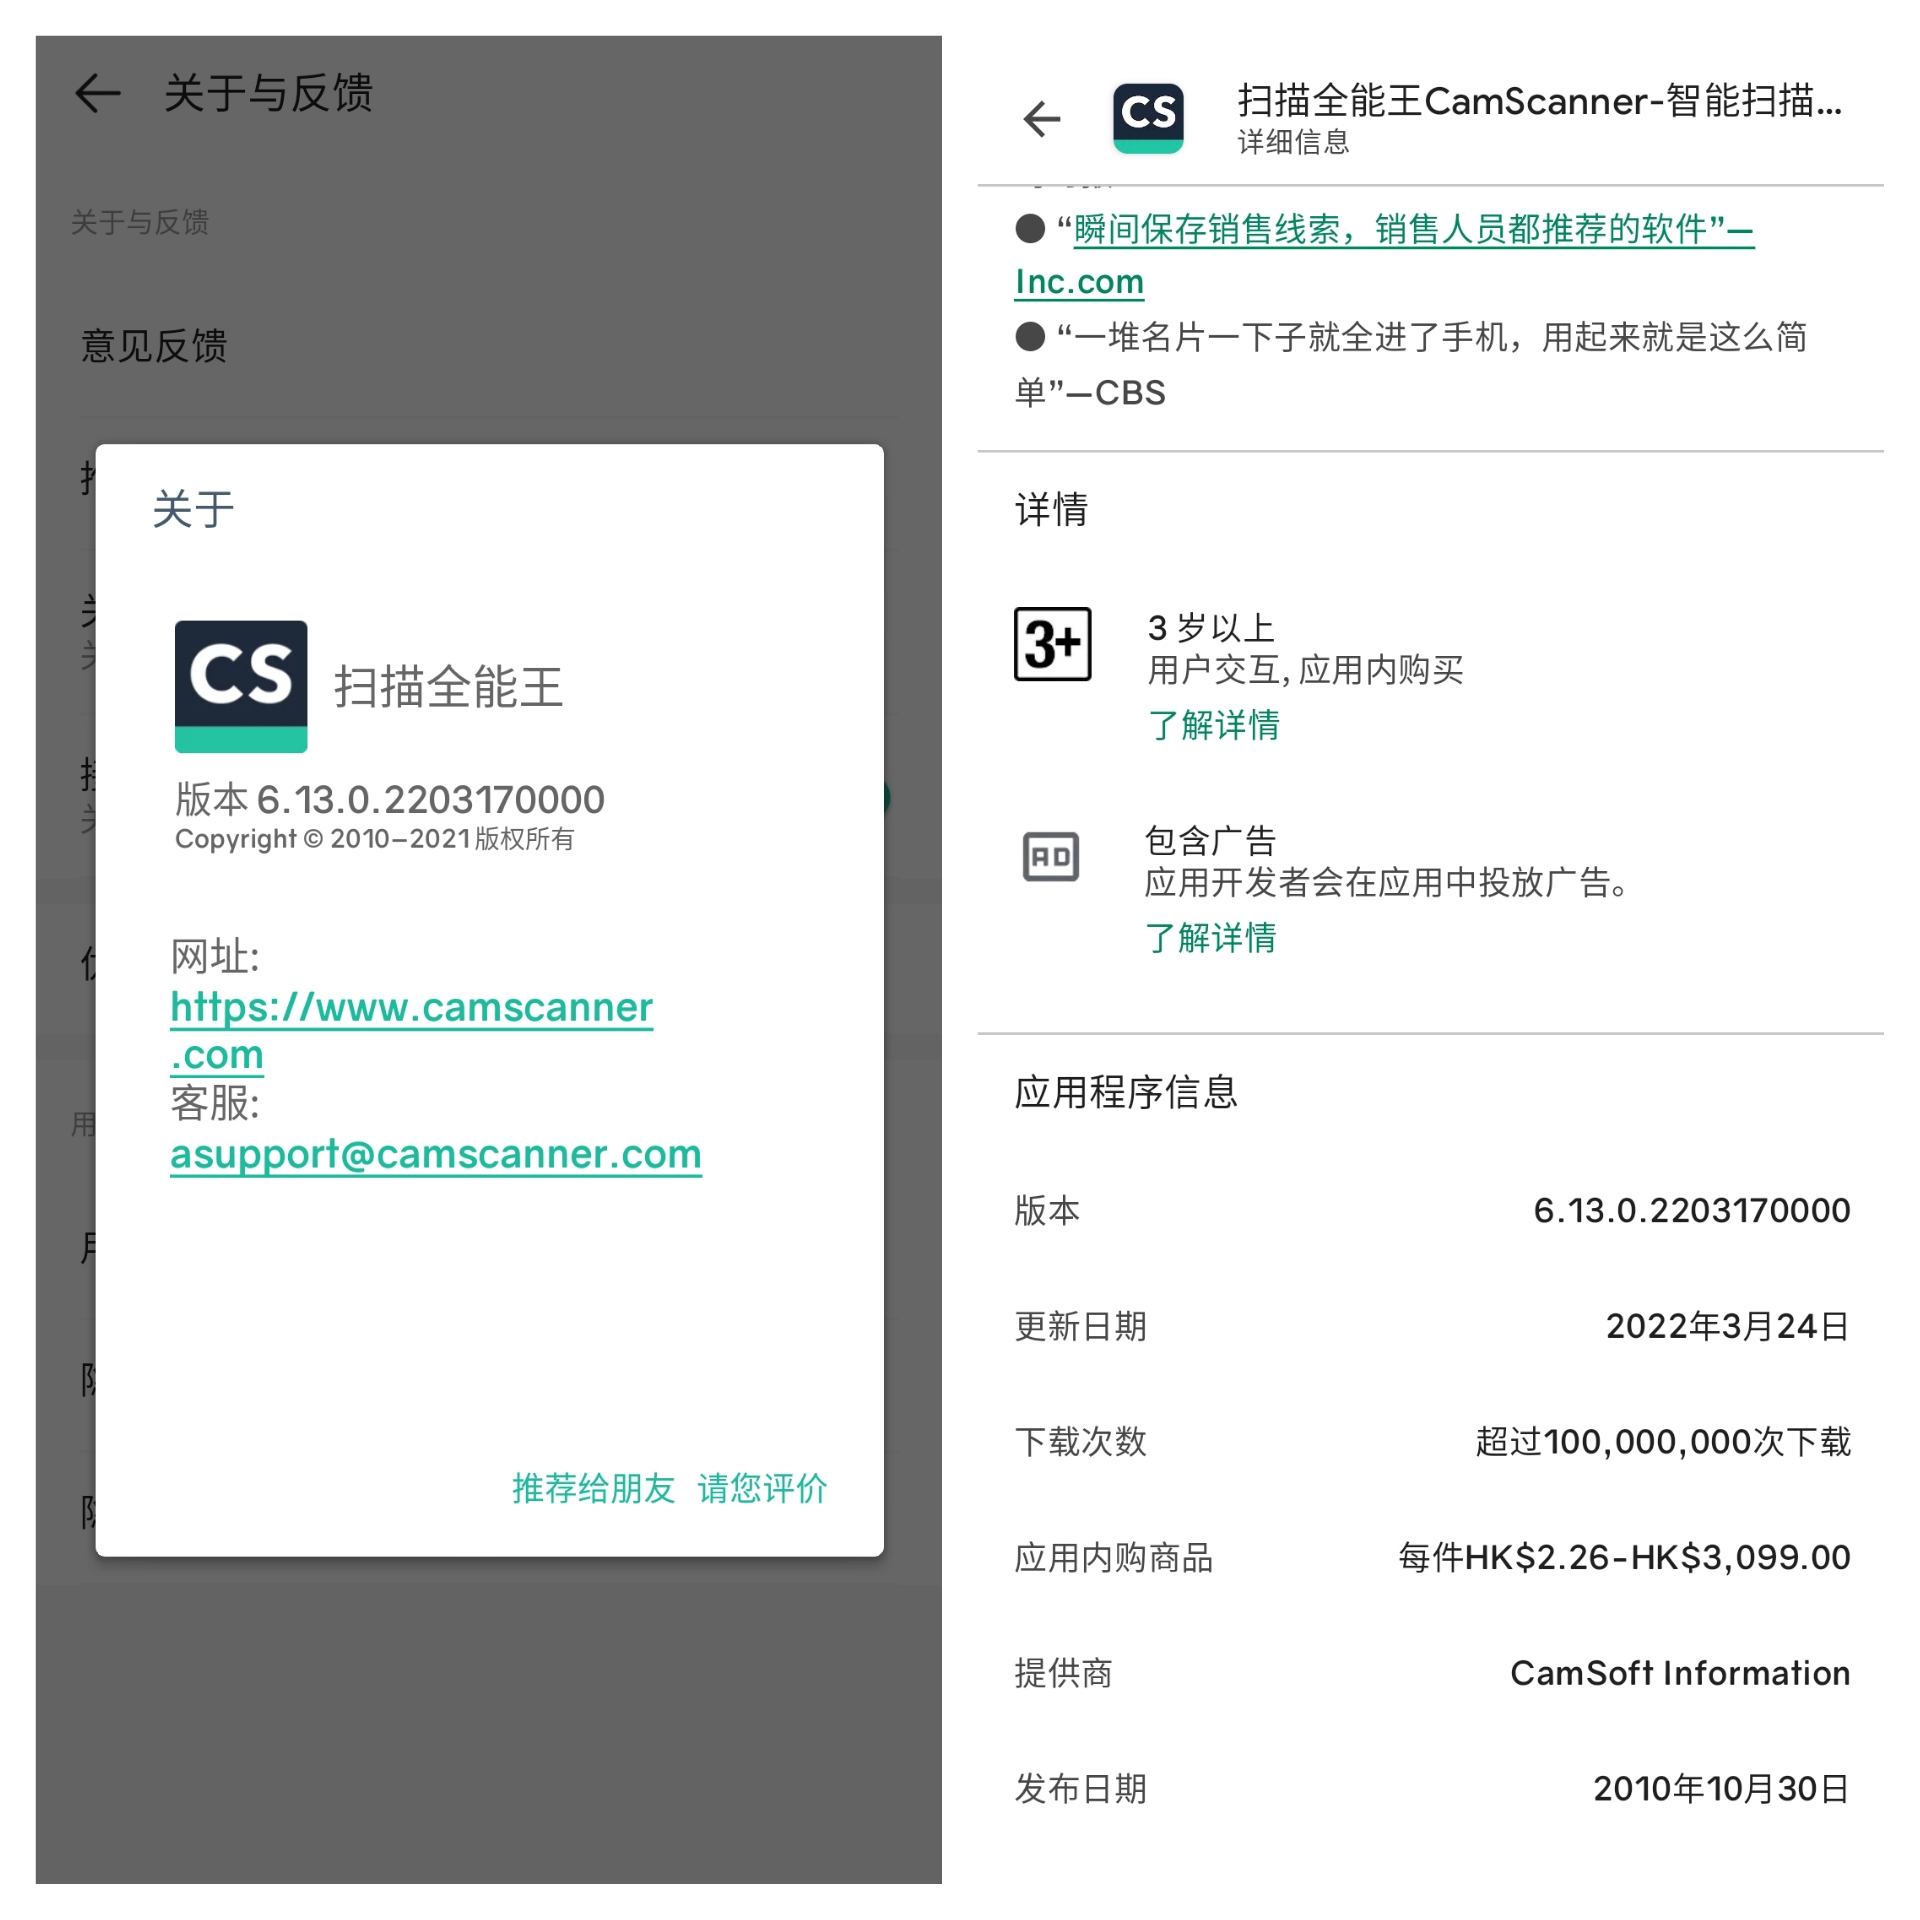The image size is (1920, 1920).
Task: Tap the 3 岁以上 rating label
Action: [1211, 628]
